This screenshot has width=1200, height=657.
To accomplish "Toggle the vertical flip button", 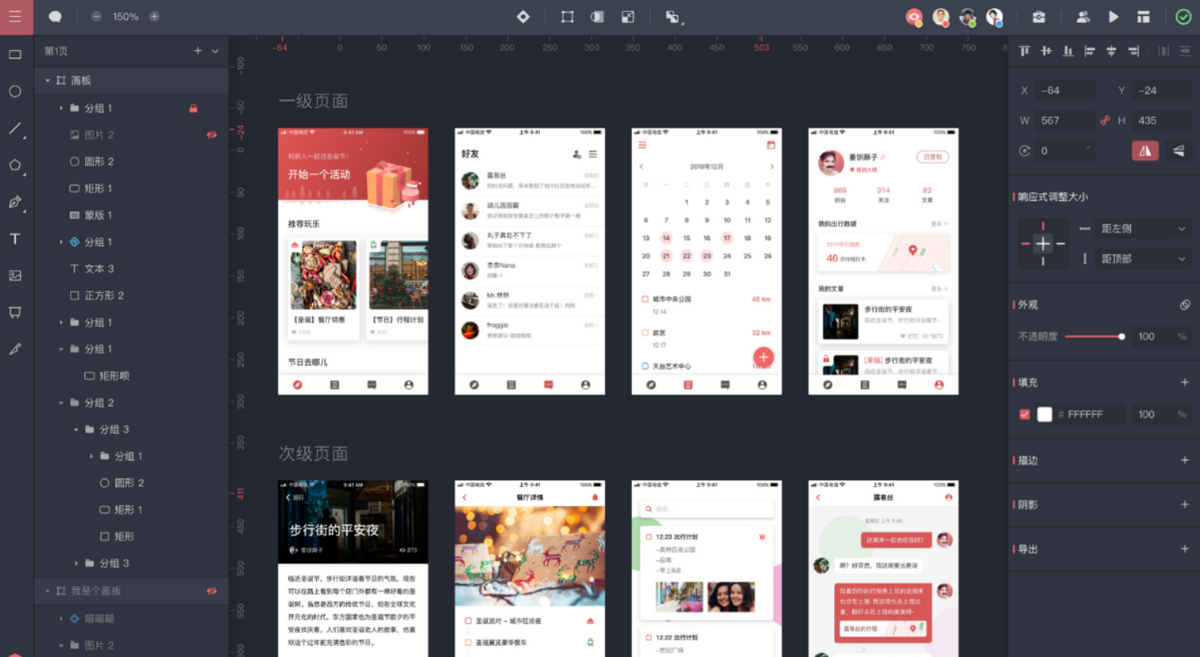I will tap(1179, 150).
